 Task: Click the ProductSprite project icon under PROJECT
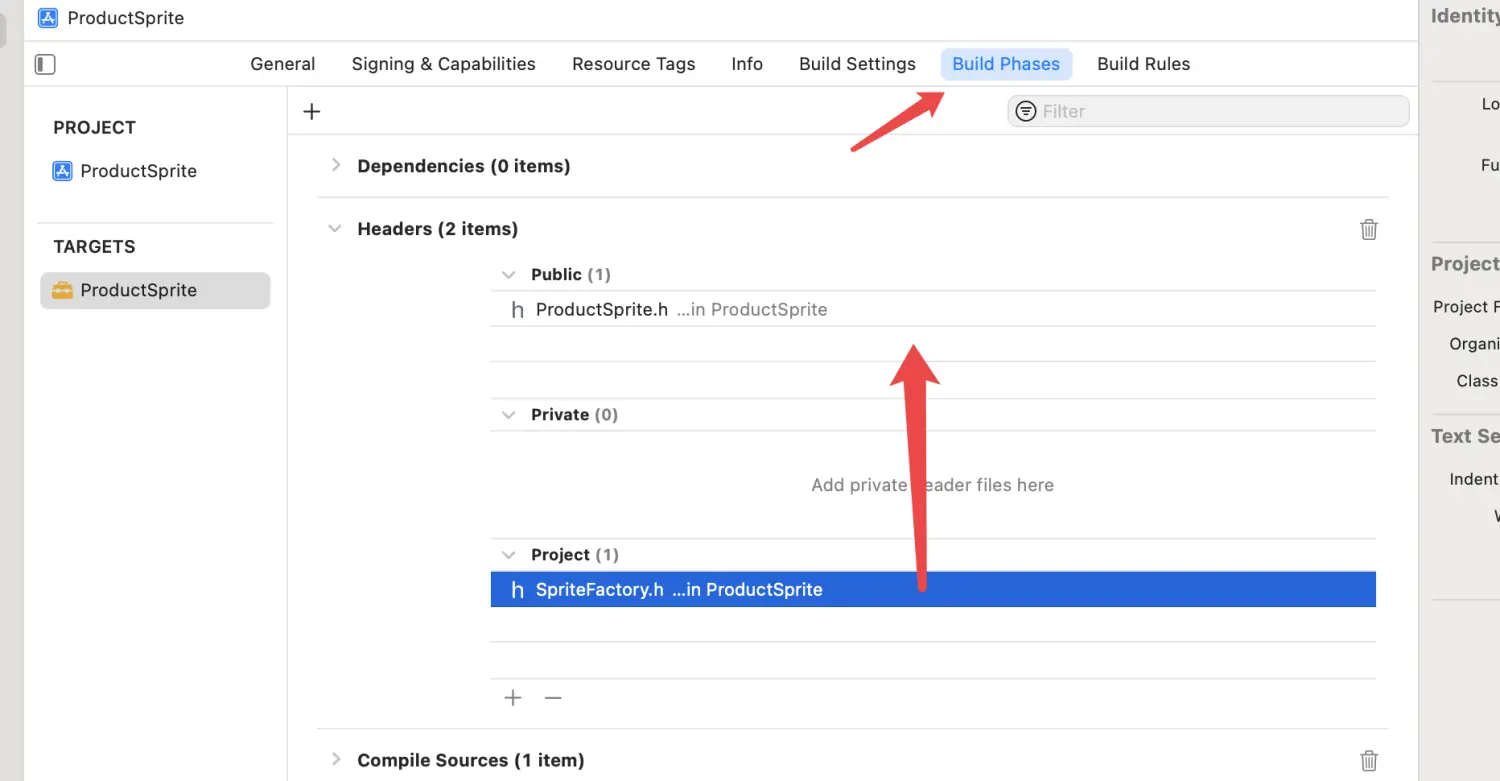(62, 171)
